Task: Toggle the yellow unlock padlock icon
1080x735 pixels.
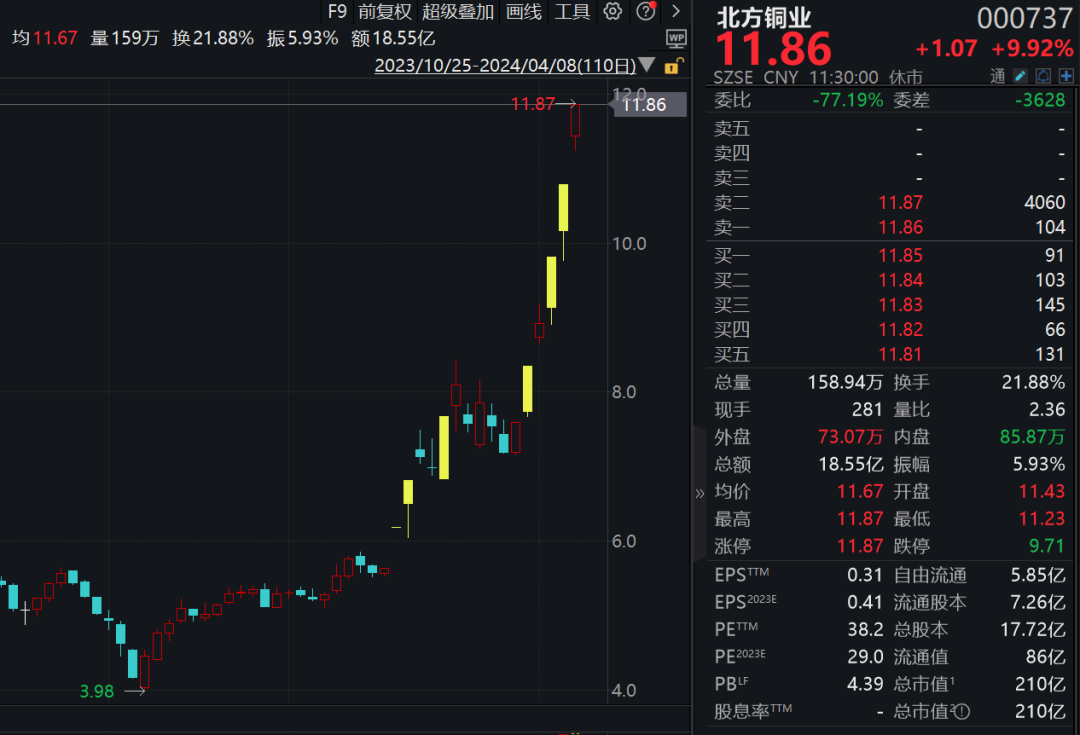Action: pyautogui.click(x=673, y=66)
